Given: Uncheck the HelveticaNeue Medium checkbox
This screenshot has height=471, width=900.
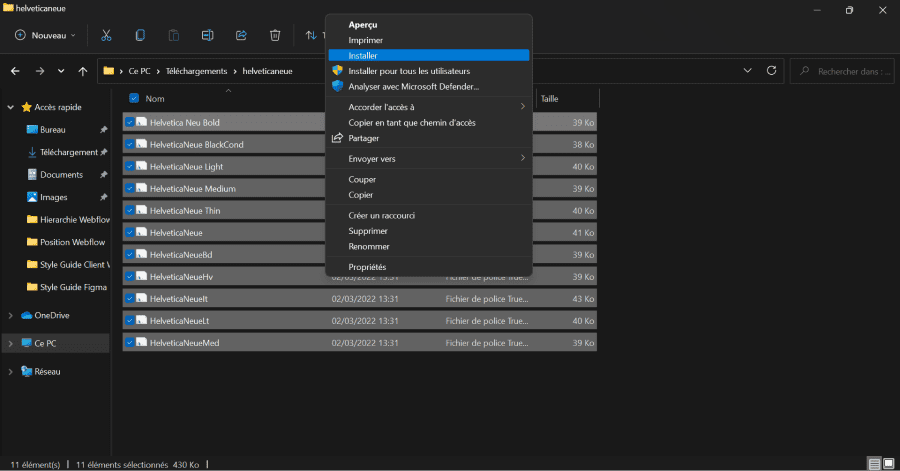Looking at the screenshot, I should 130,188.
